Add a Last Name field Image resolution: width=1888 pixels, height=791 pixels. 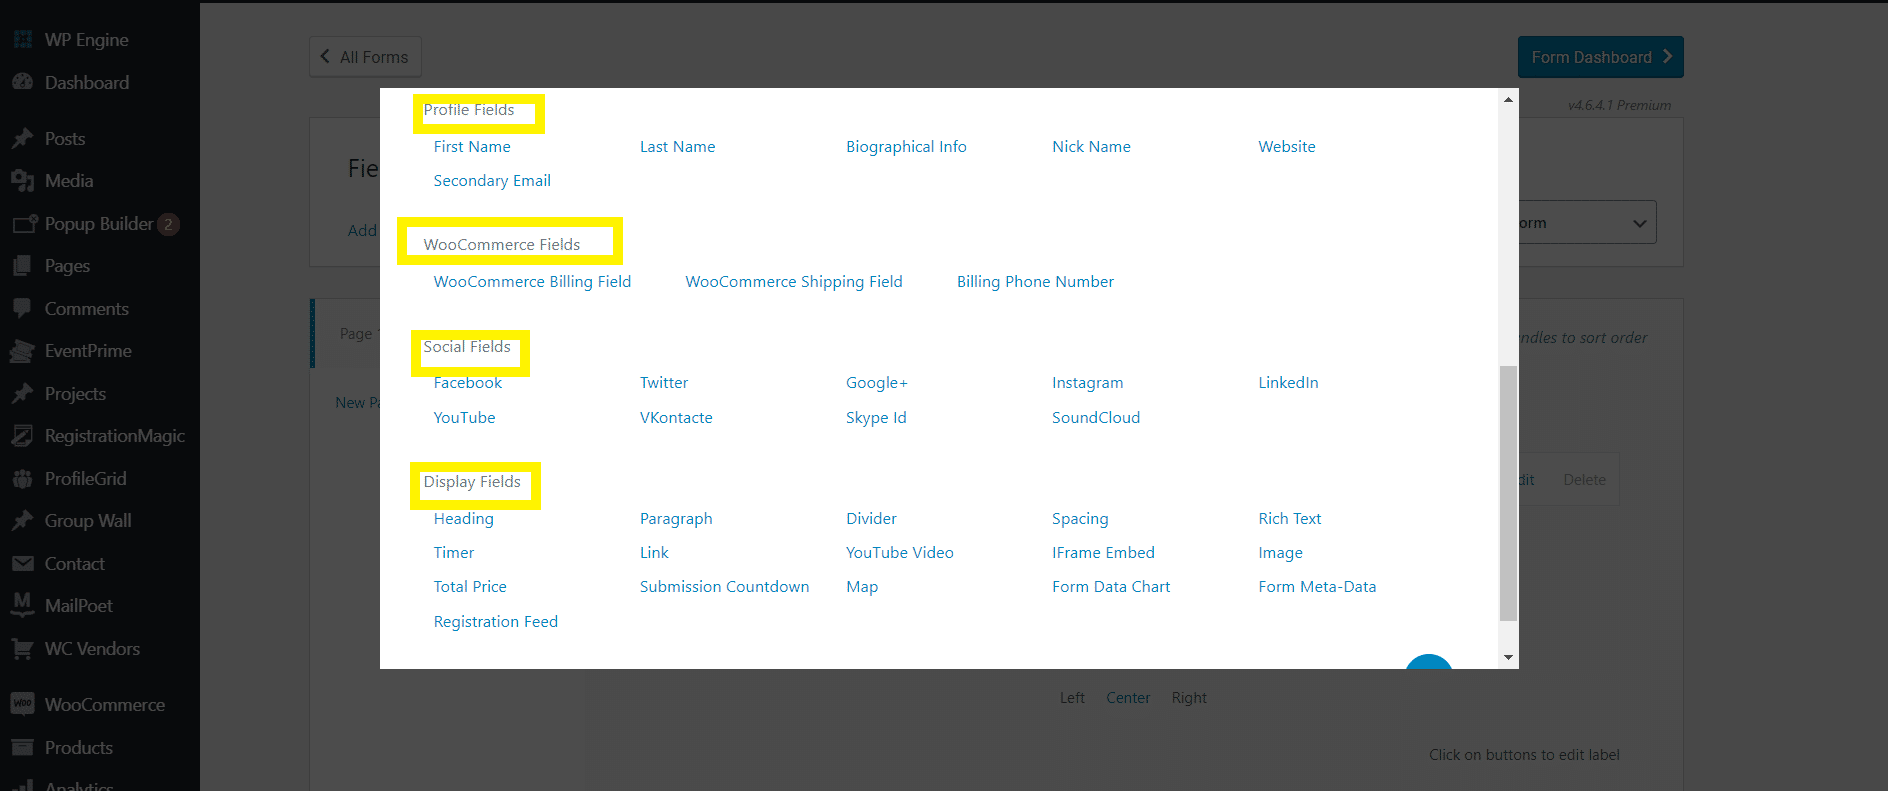[x=677, y=146]
